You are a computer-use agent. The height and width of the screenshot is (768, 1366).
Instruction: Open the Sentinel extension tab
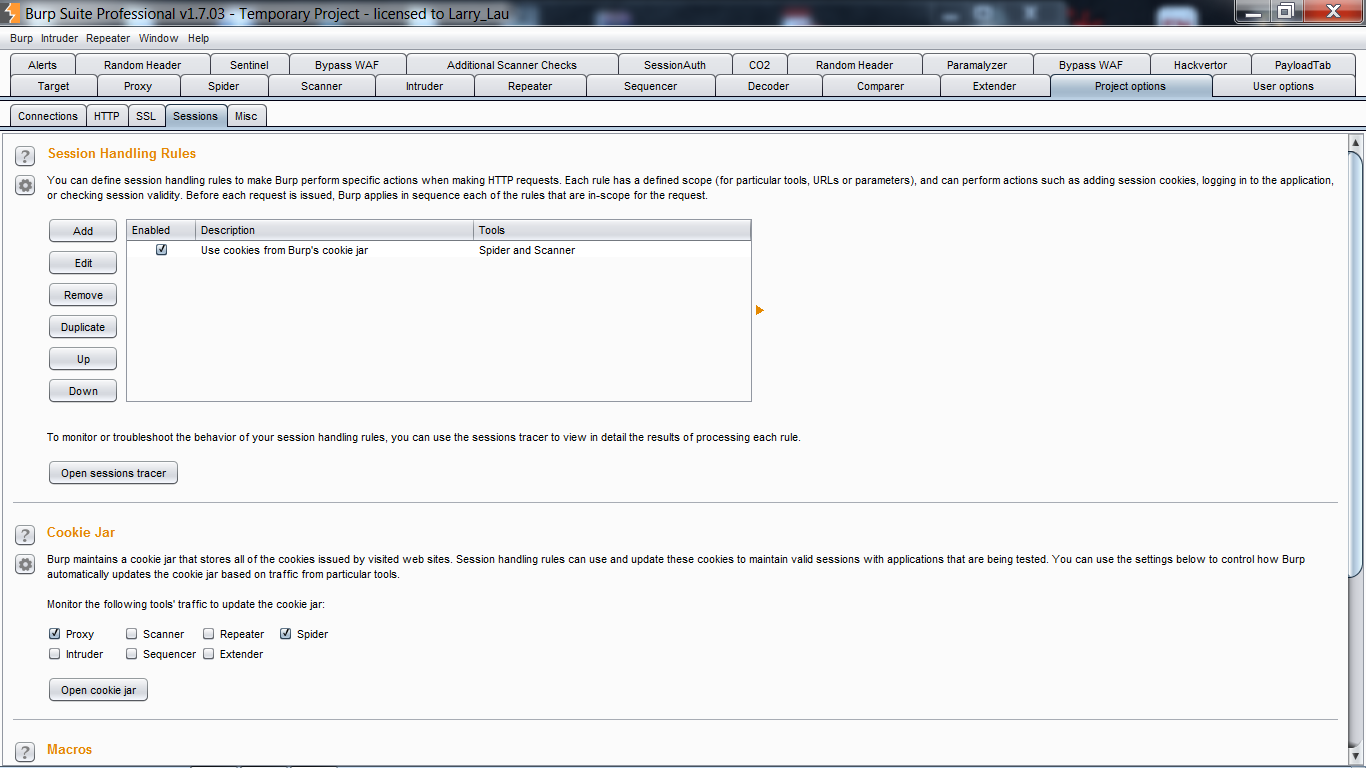[249, 65]
